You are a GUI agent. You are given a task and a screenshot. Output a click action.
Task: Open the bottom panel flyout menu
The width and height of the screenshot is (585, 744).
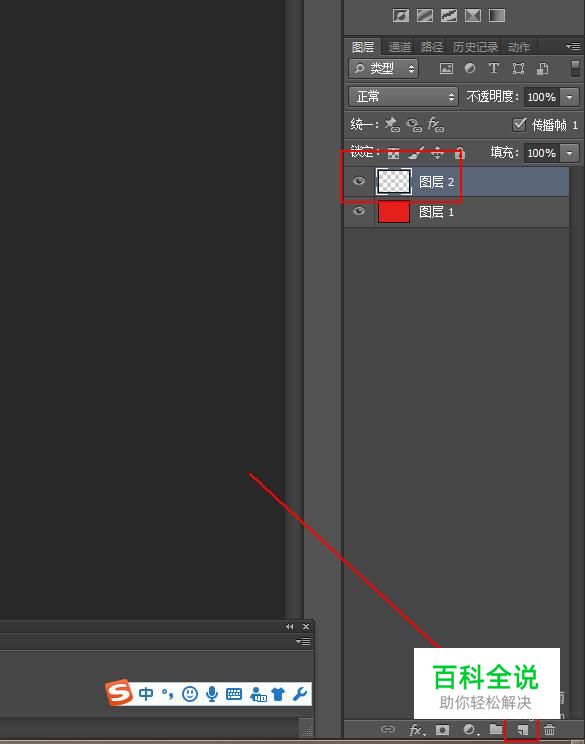(x=303, y=642)
